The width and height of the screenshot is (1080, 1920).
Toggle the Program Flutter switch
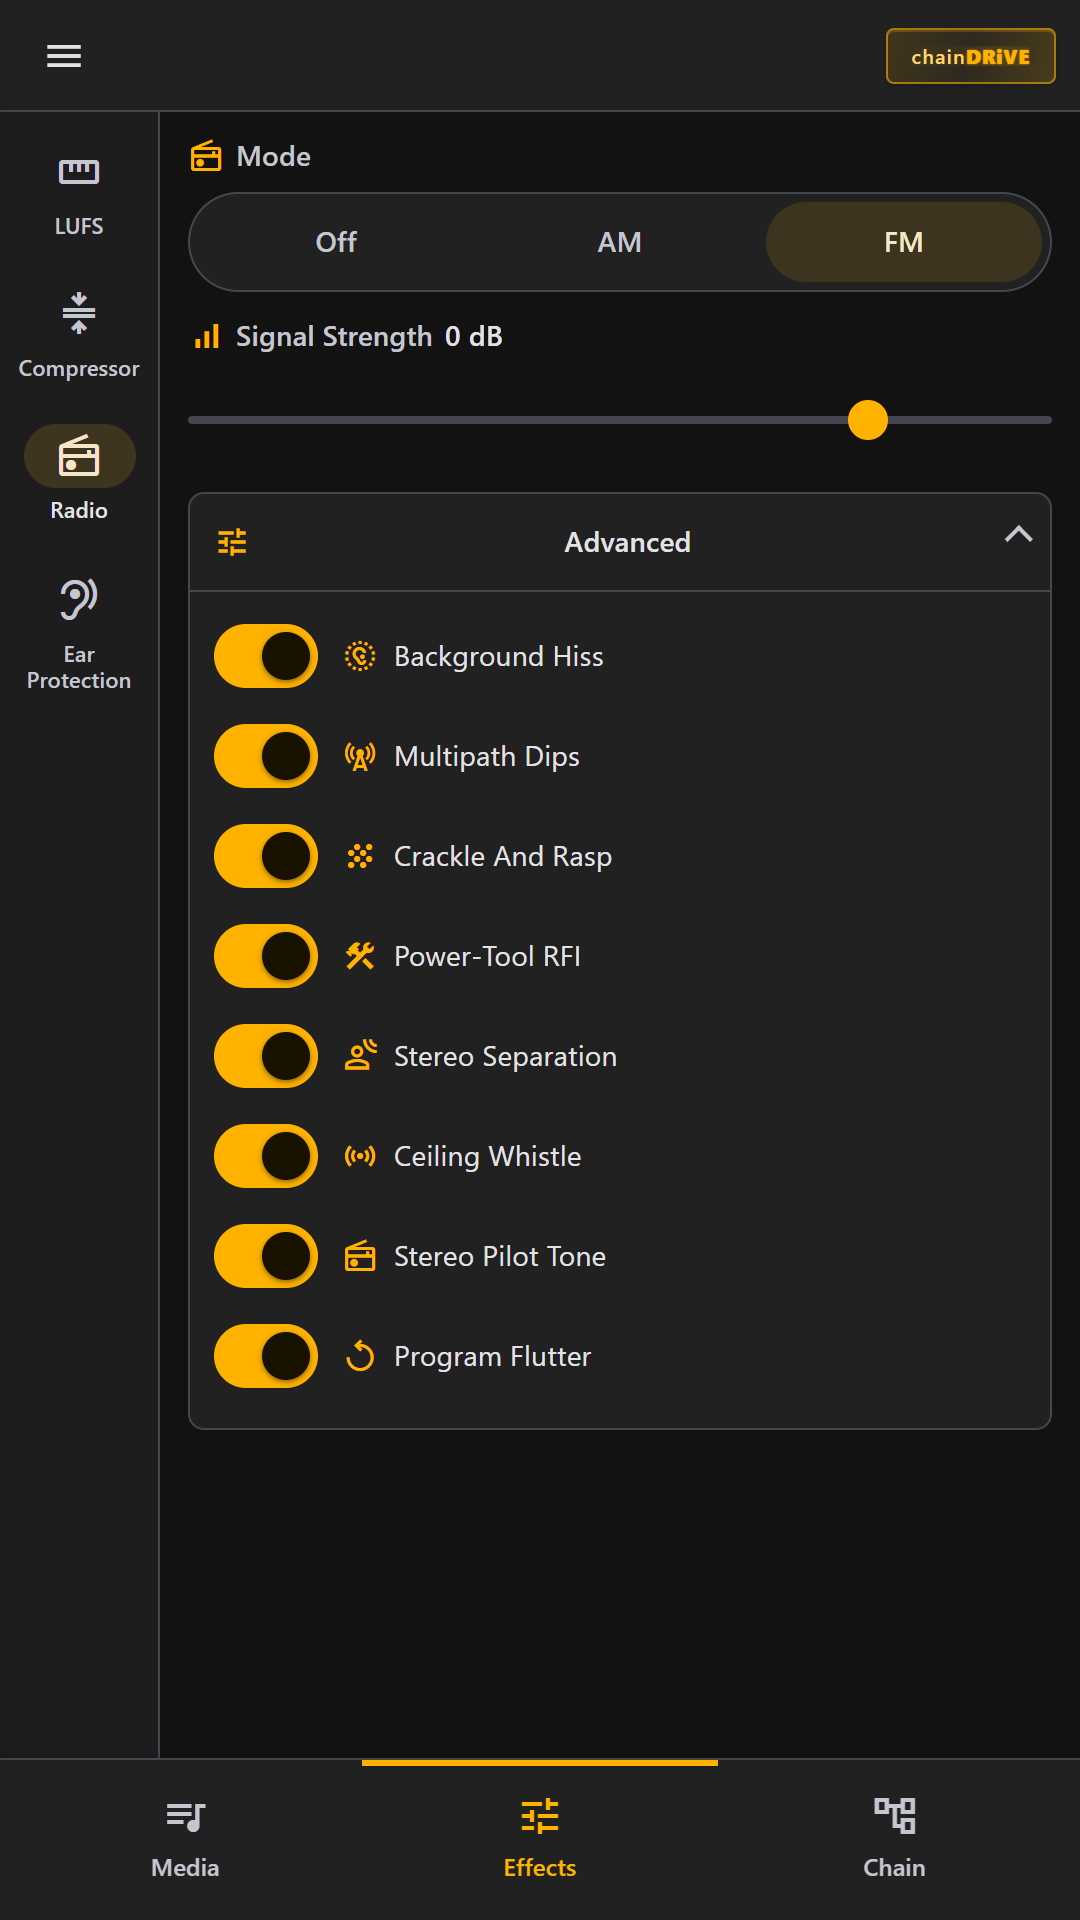pos(266,1356)
